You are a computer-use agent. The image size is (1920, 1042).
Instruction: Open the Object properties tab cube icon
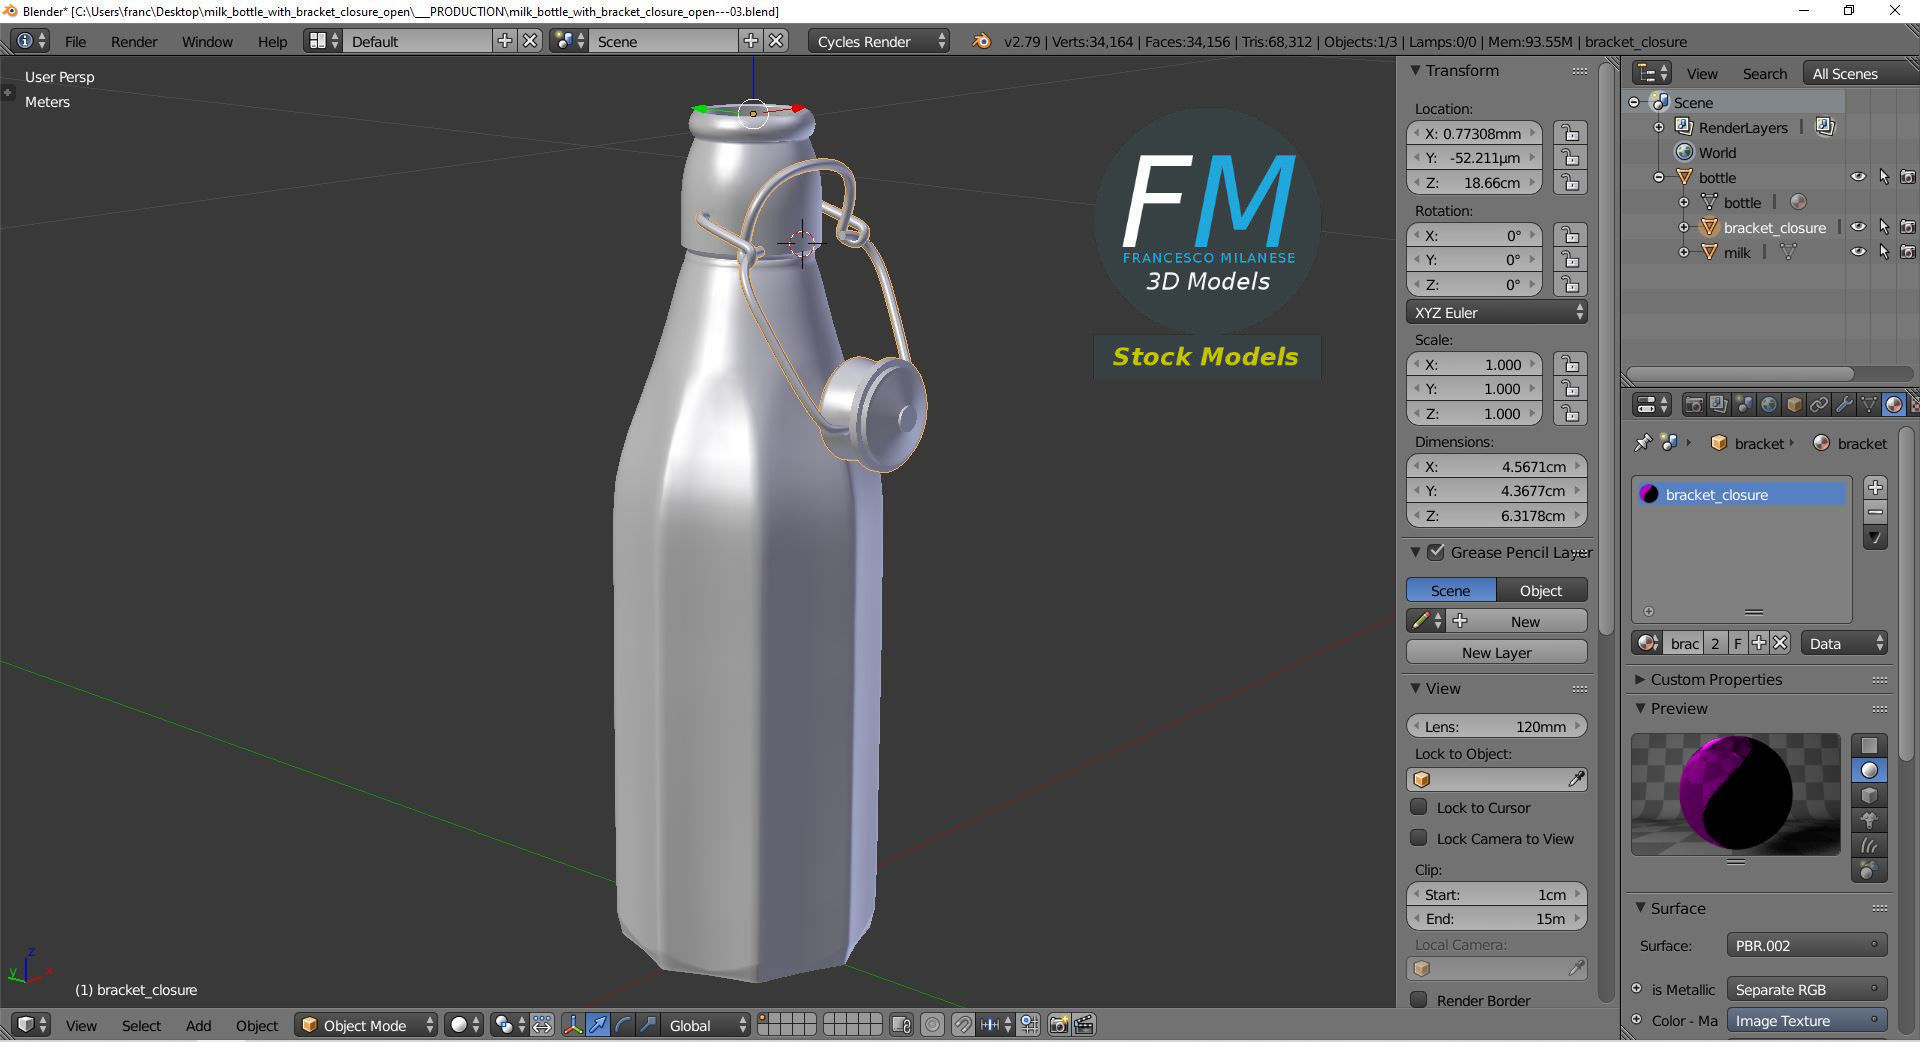pos(1794,405)
